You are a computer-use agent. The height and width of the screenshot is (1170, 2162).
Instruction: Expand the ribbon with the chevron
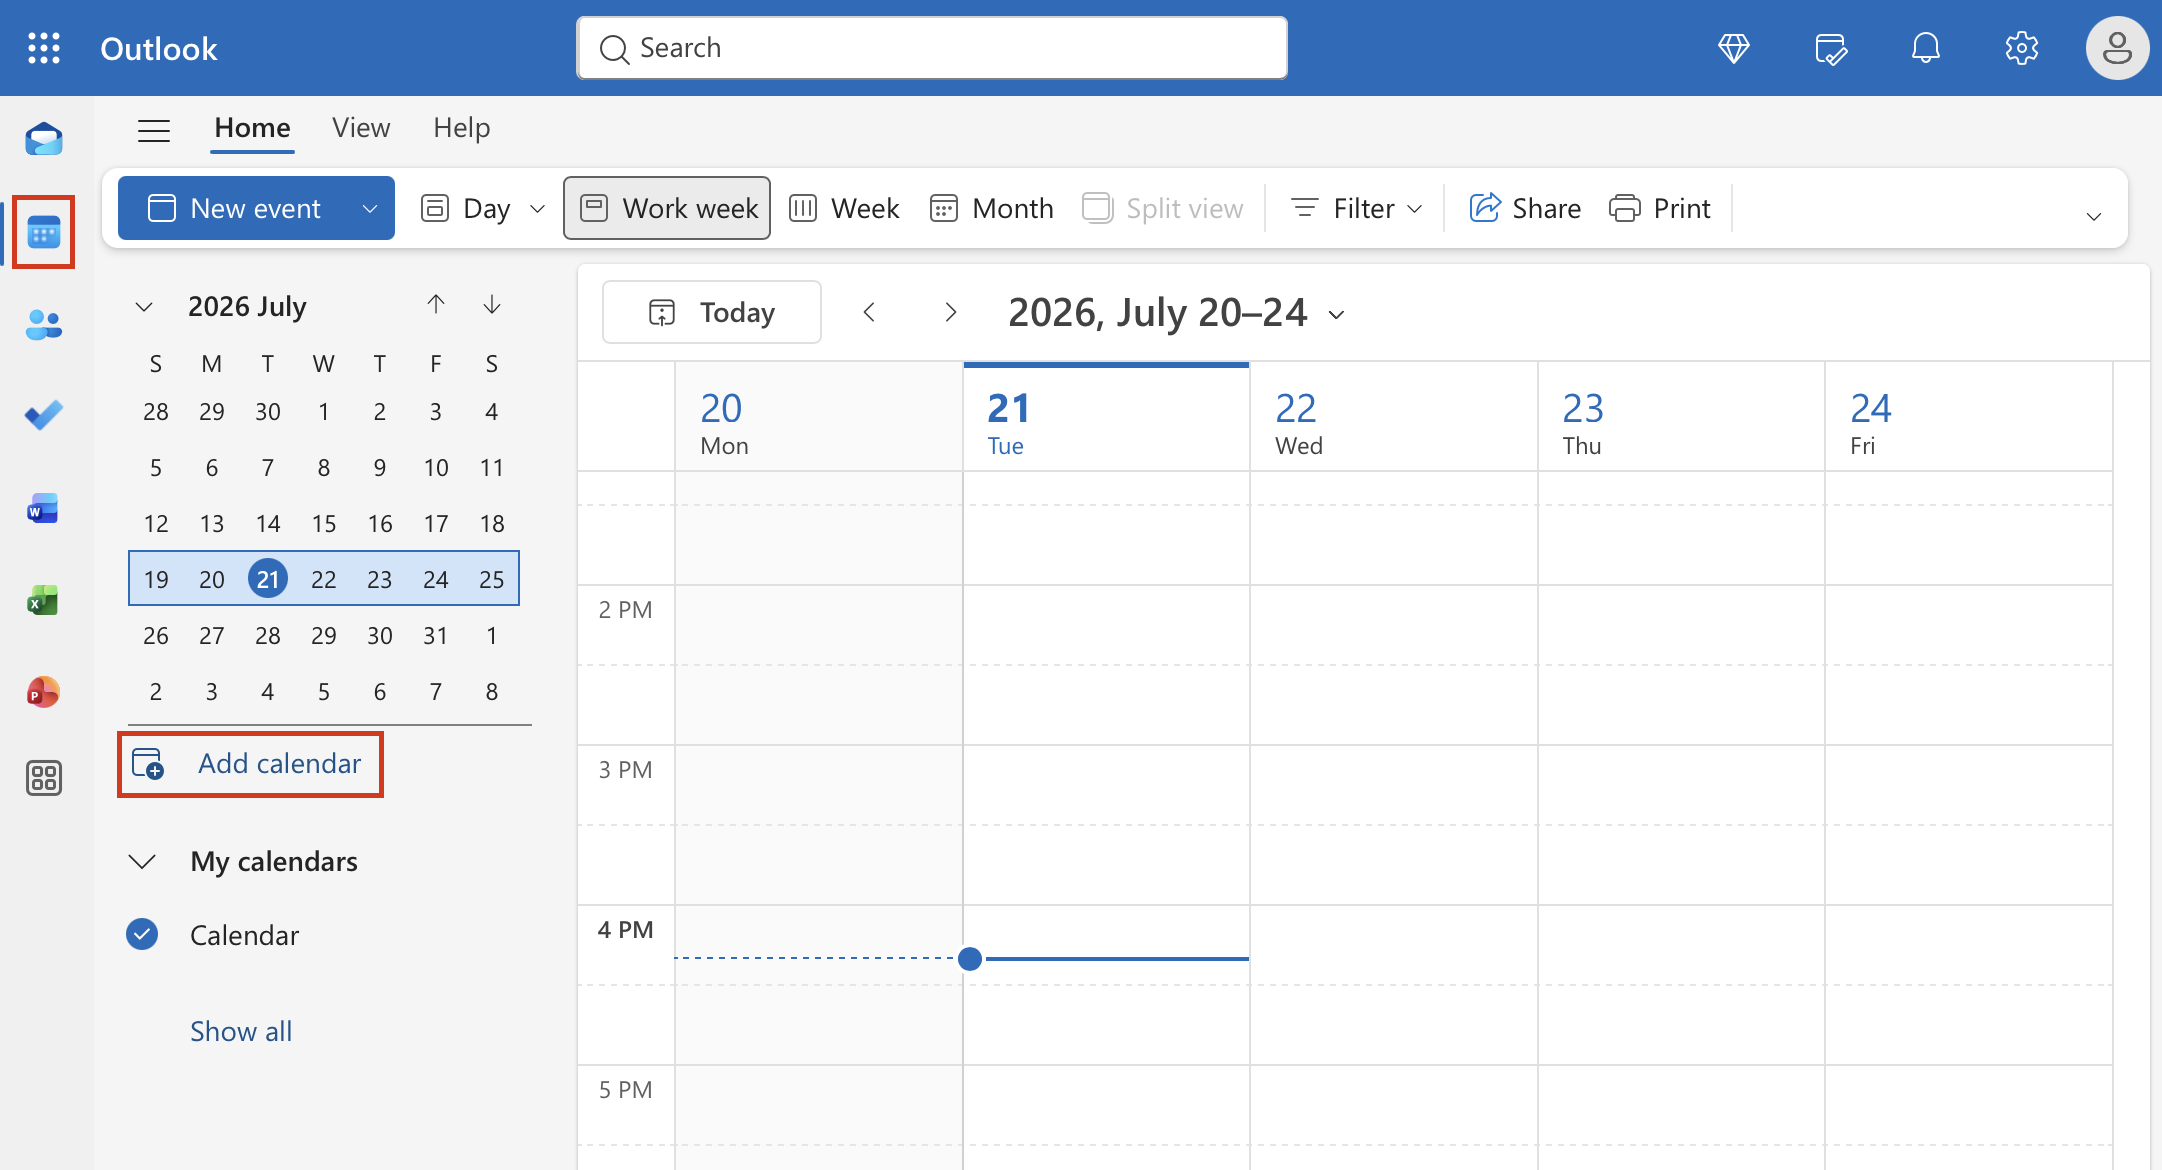(x=2093, y=216)
